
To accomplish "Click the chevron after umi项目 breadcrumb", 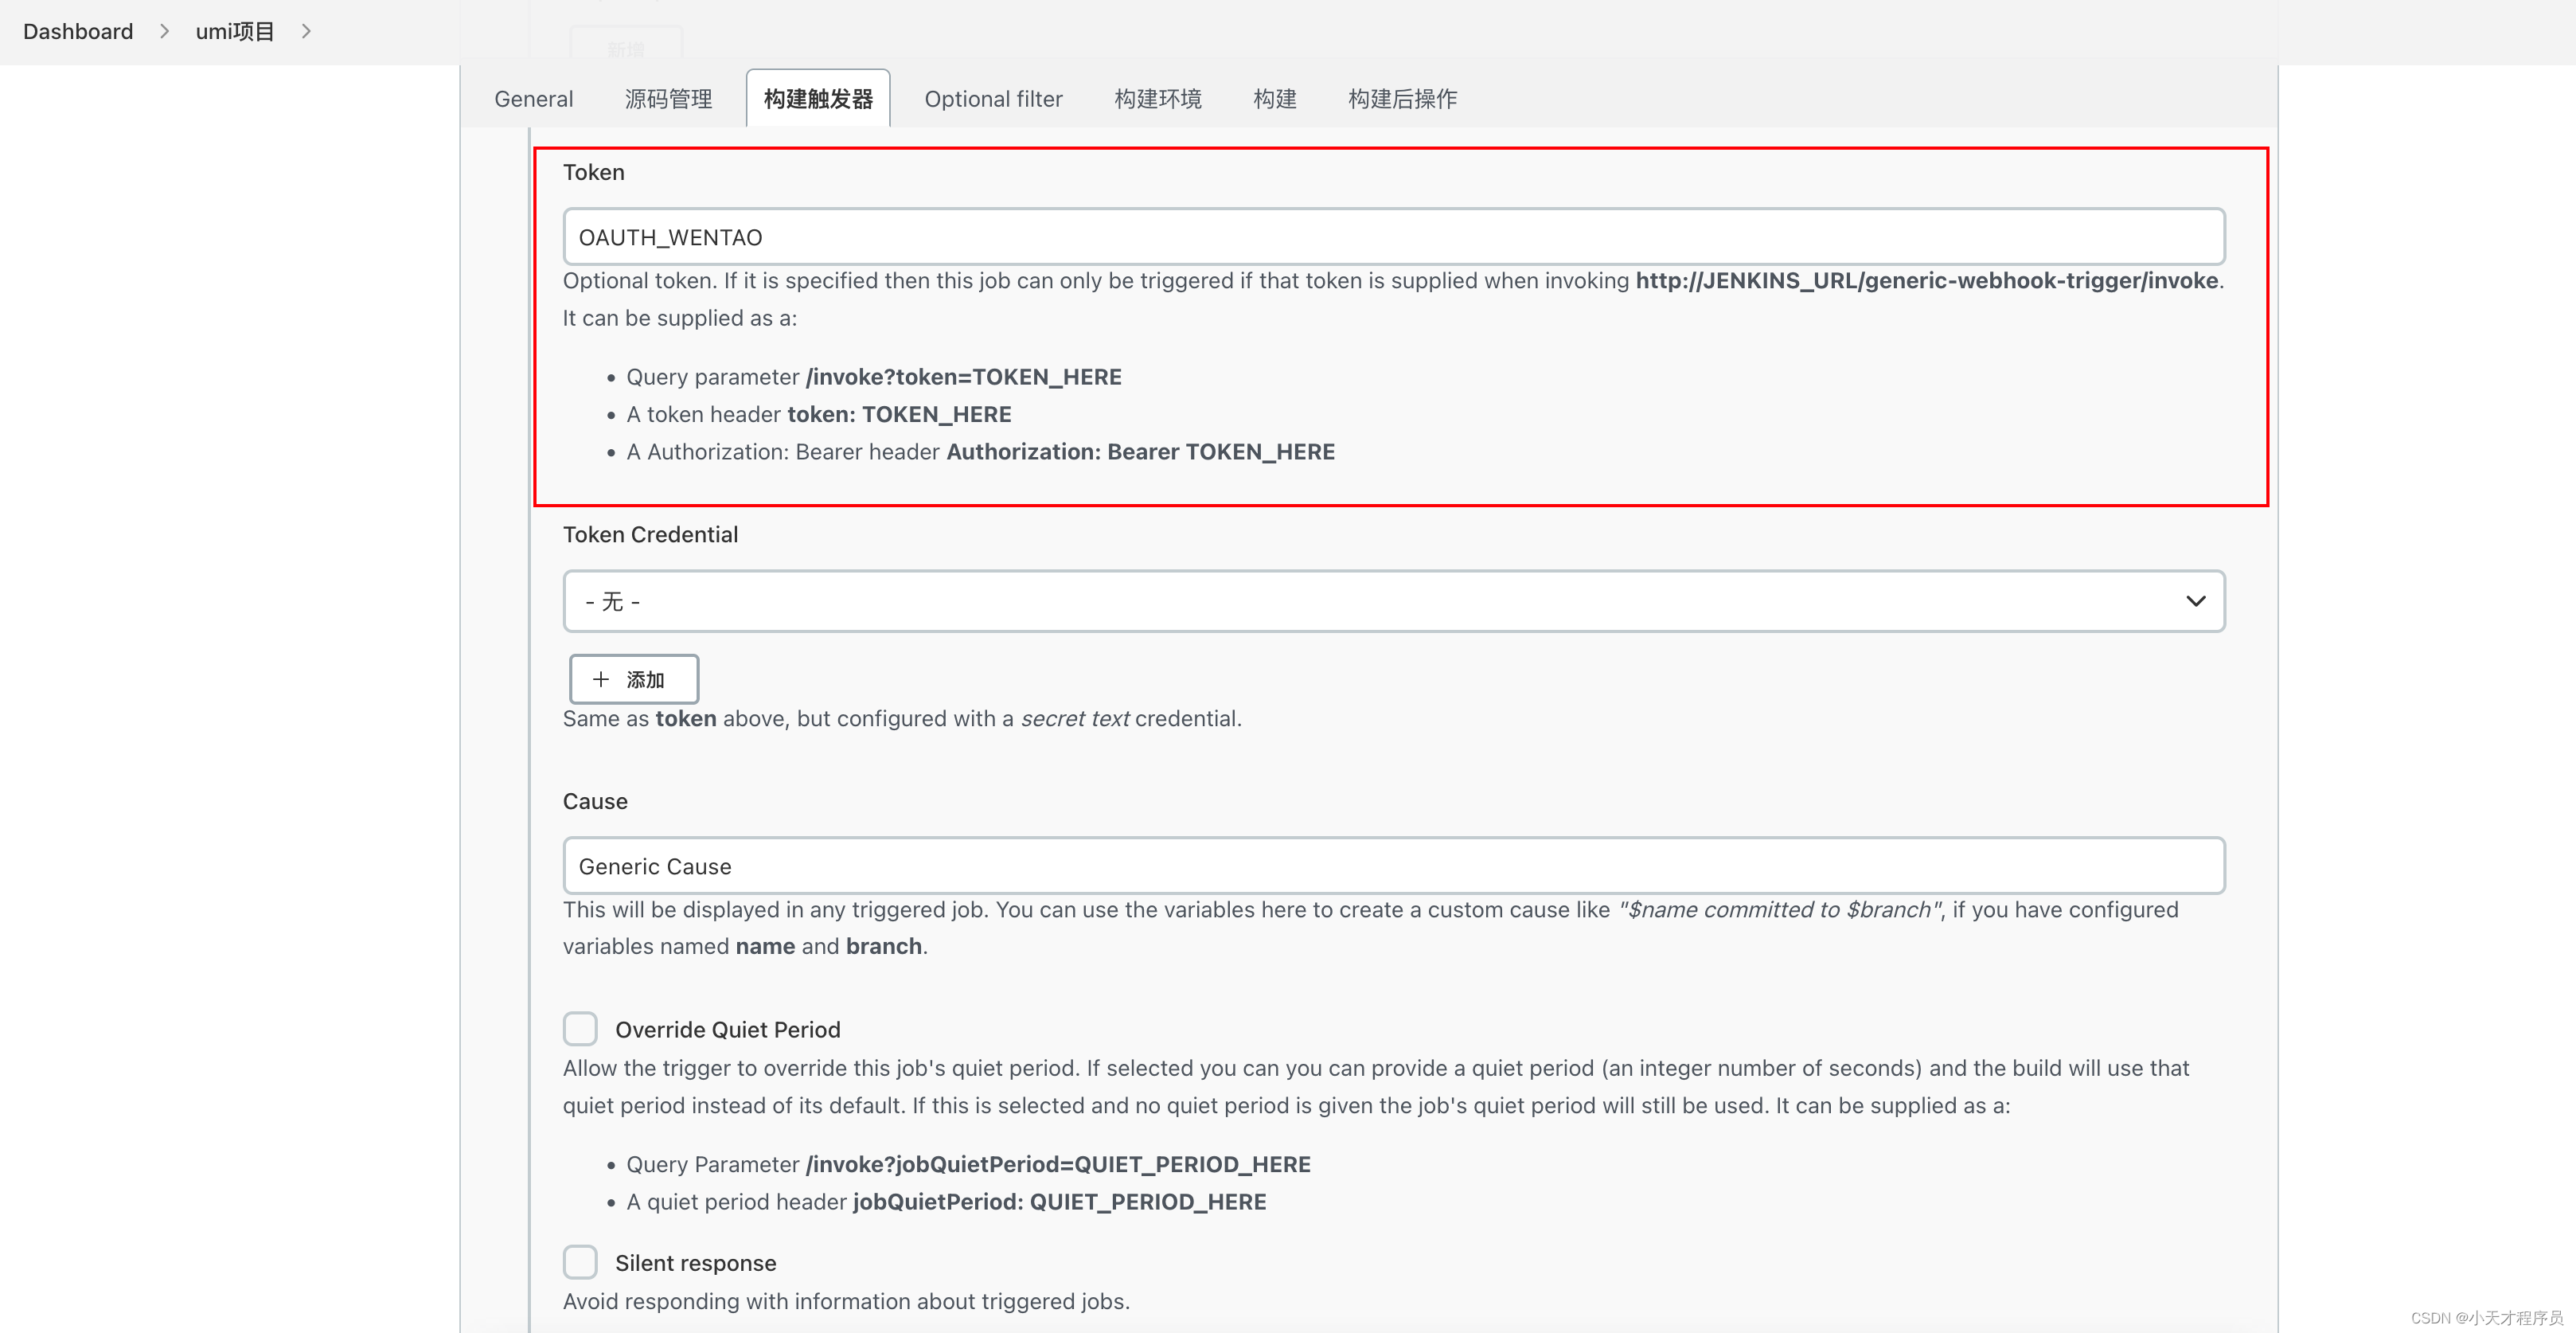I will 306,31.
